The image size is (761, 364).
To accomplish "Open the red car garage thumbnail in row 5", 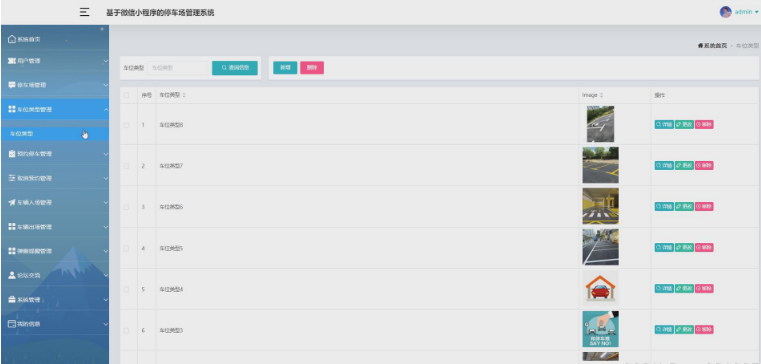I will [600, 288].
